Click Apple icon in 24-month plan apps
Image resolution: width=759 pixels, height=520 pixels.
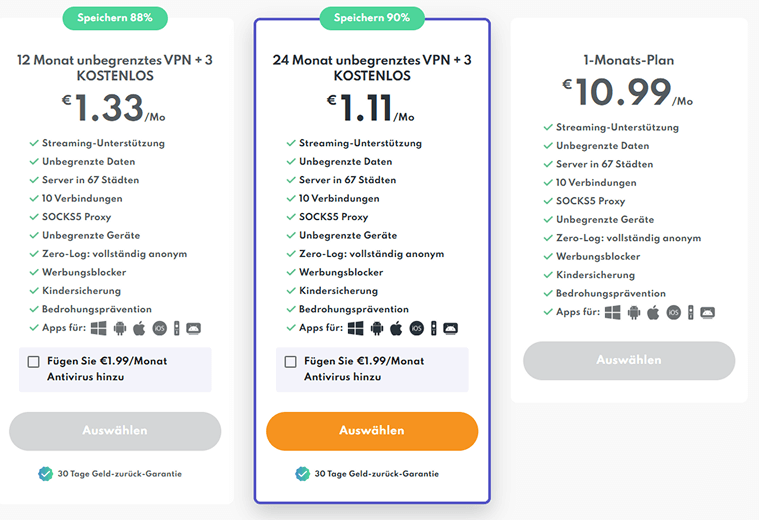(396, 328)
